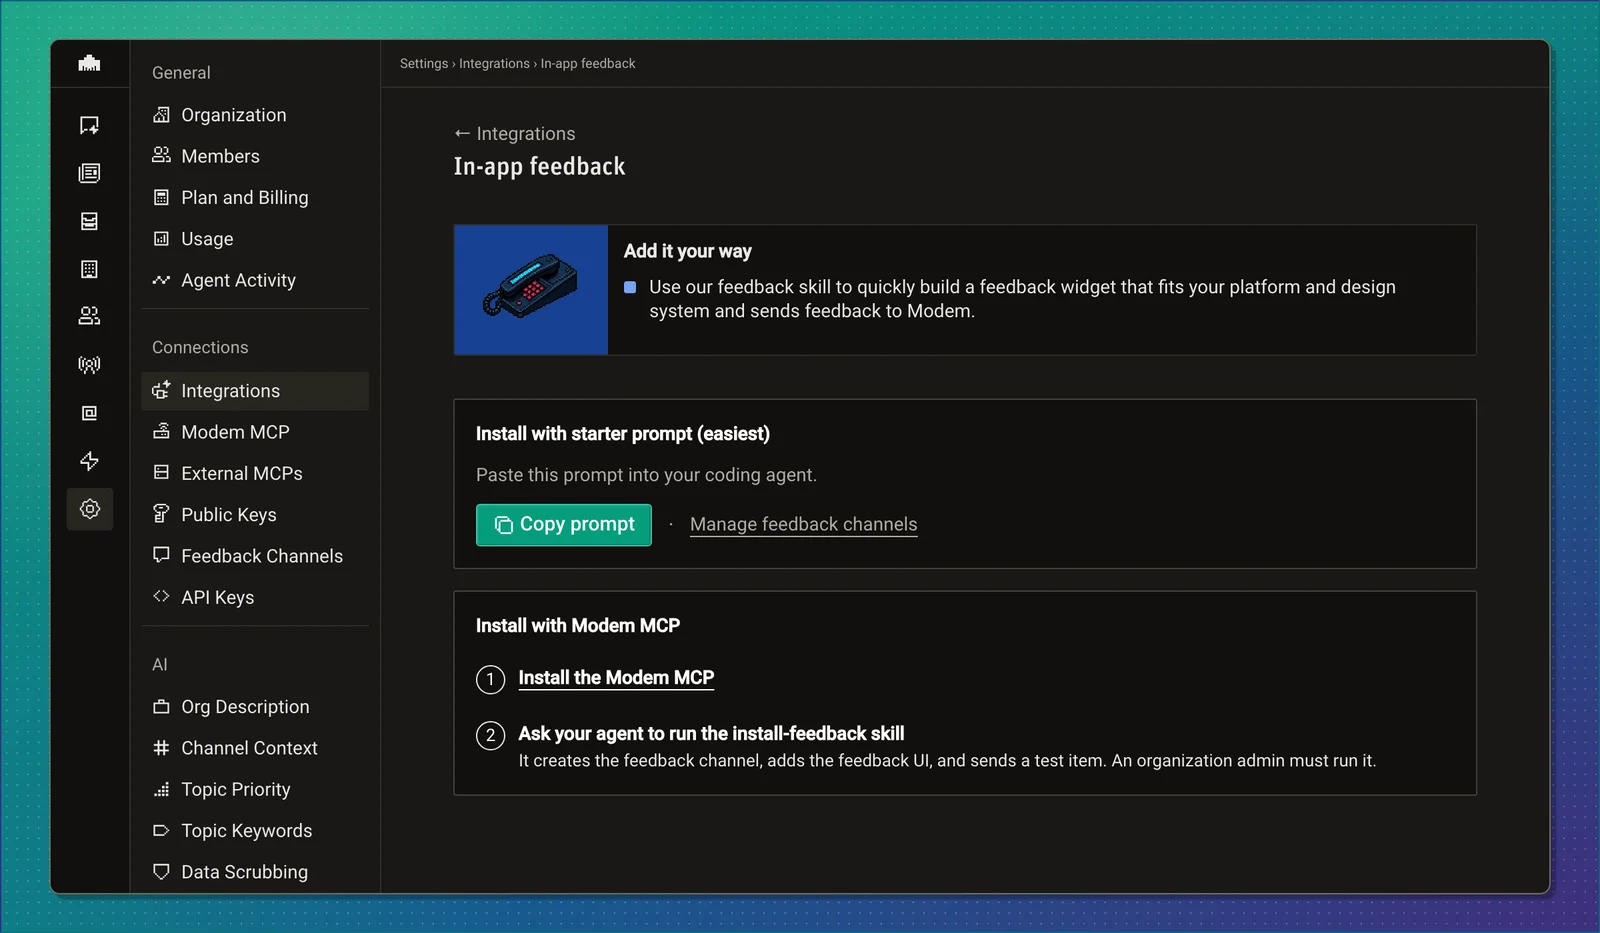Click the 'Ask your agent to run the install-feedback skill' text
The width and height of the screenshot is (1600, 933).
[711, 734]
